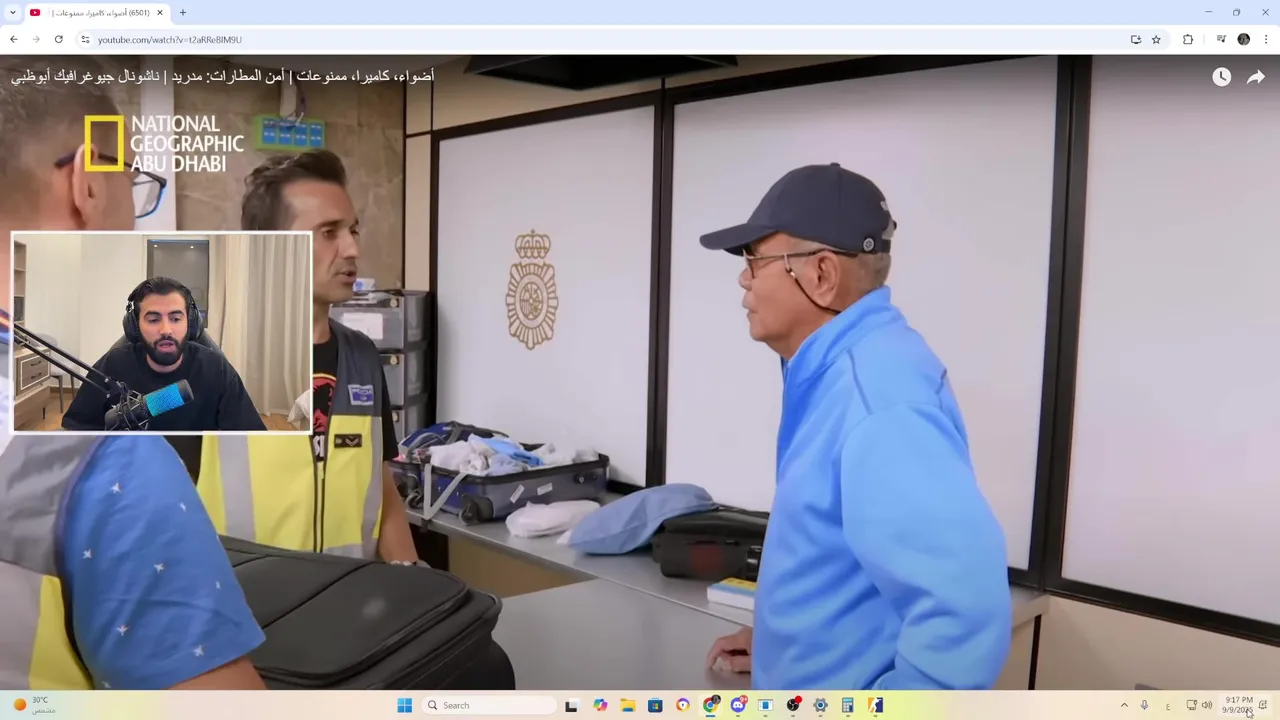
Task: Open media control icon in toolbar
Action: tap(1221, 39)
